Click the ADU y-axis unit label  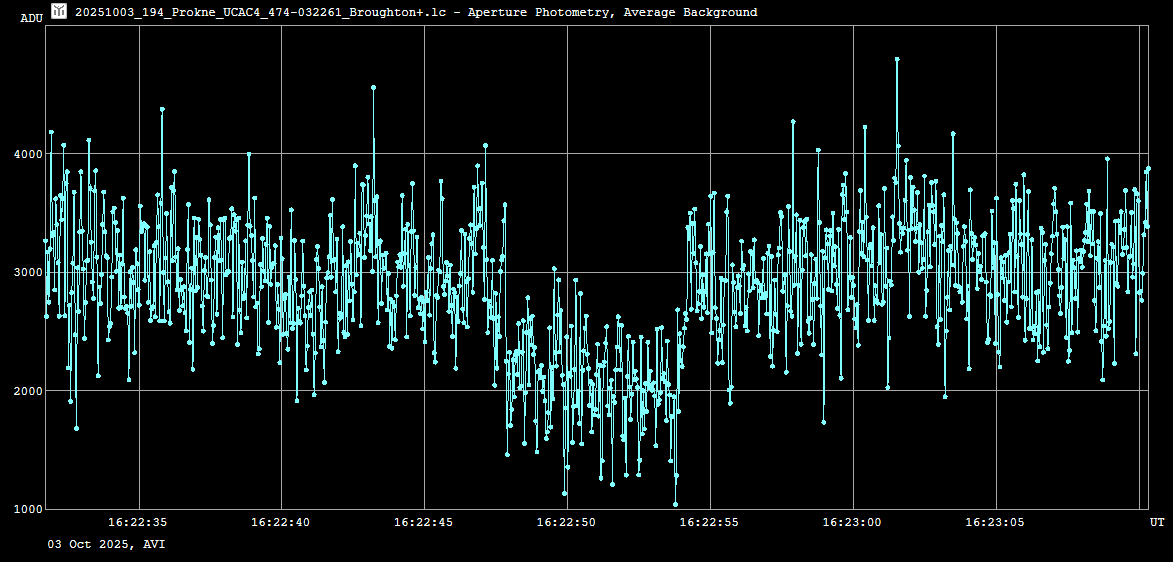click(x=31, y=18)
